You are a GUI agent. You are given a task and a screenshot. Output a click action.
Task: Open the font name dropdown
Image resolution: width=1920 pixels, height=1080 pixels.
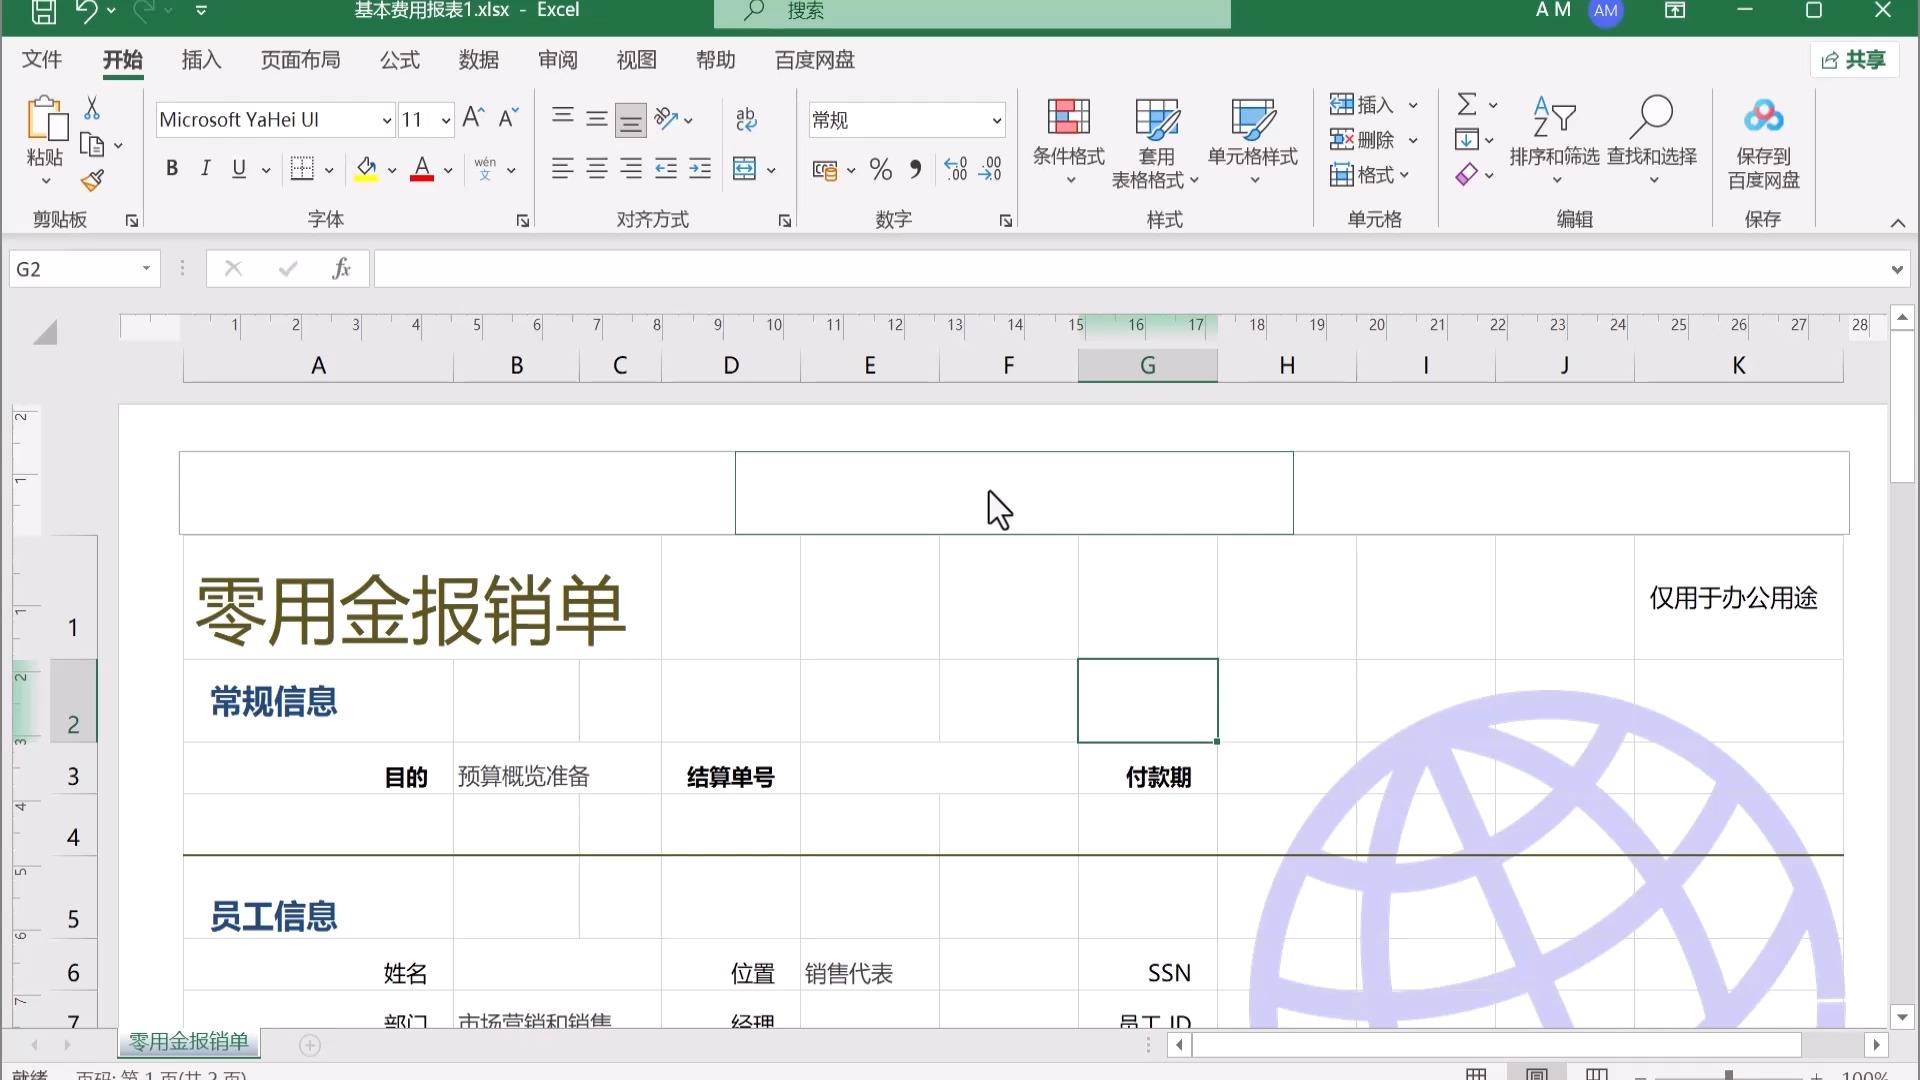click(386, 121)
